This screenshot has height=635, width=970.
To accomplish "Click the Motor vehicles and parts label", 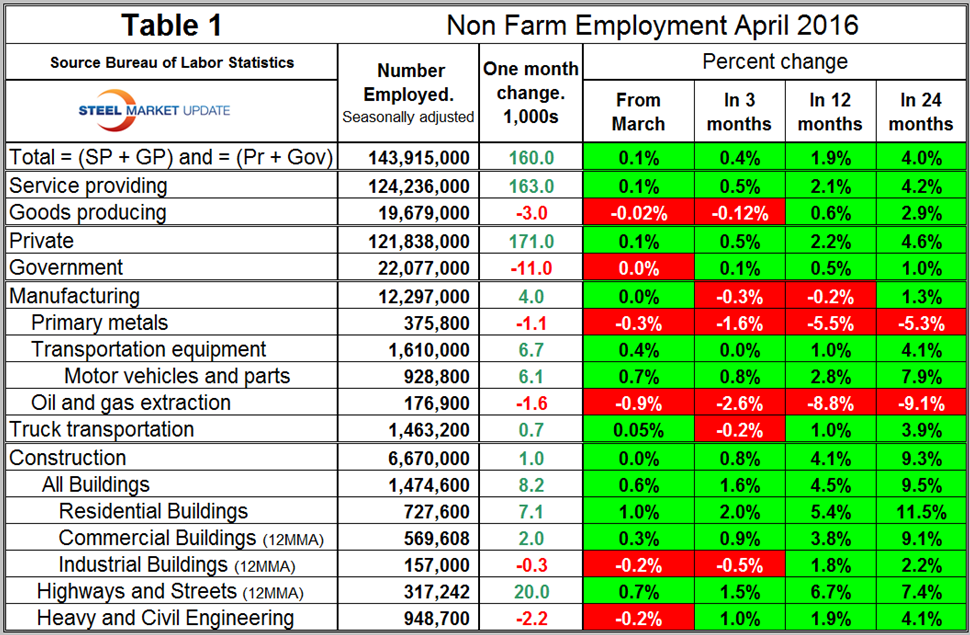I will pos(177,376).
